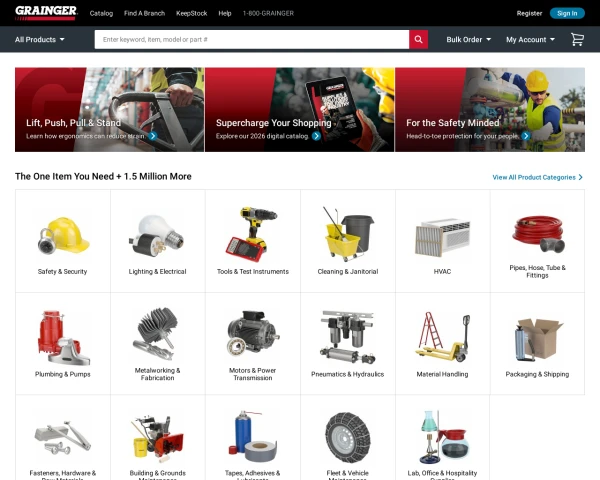
Task: Open Motors & Power Transmission motor image
Action: point(253,334)
